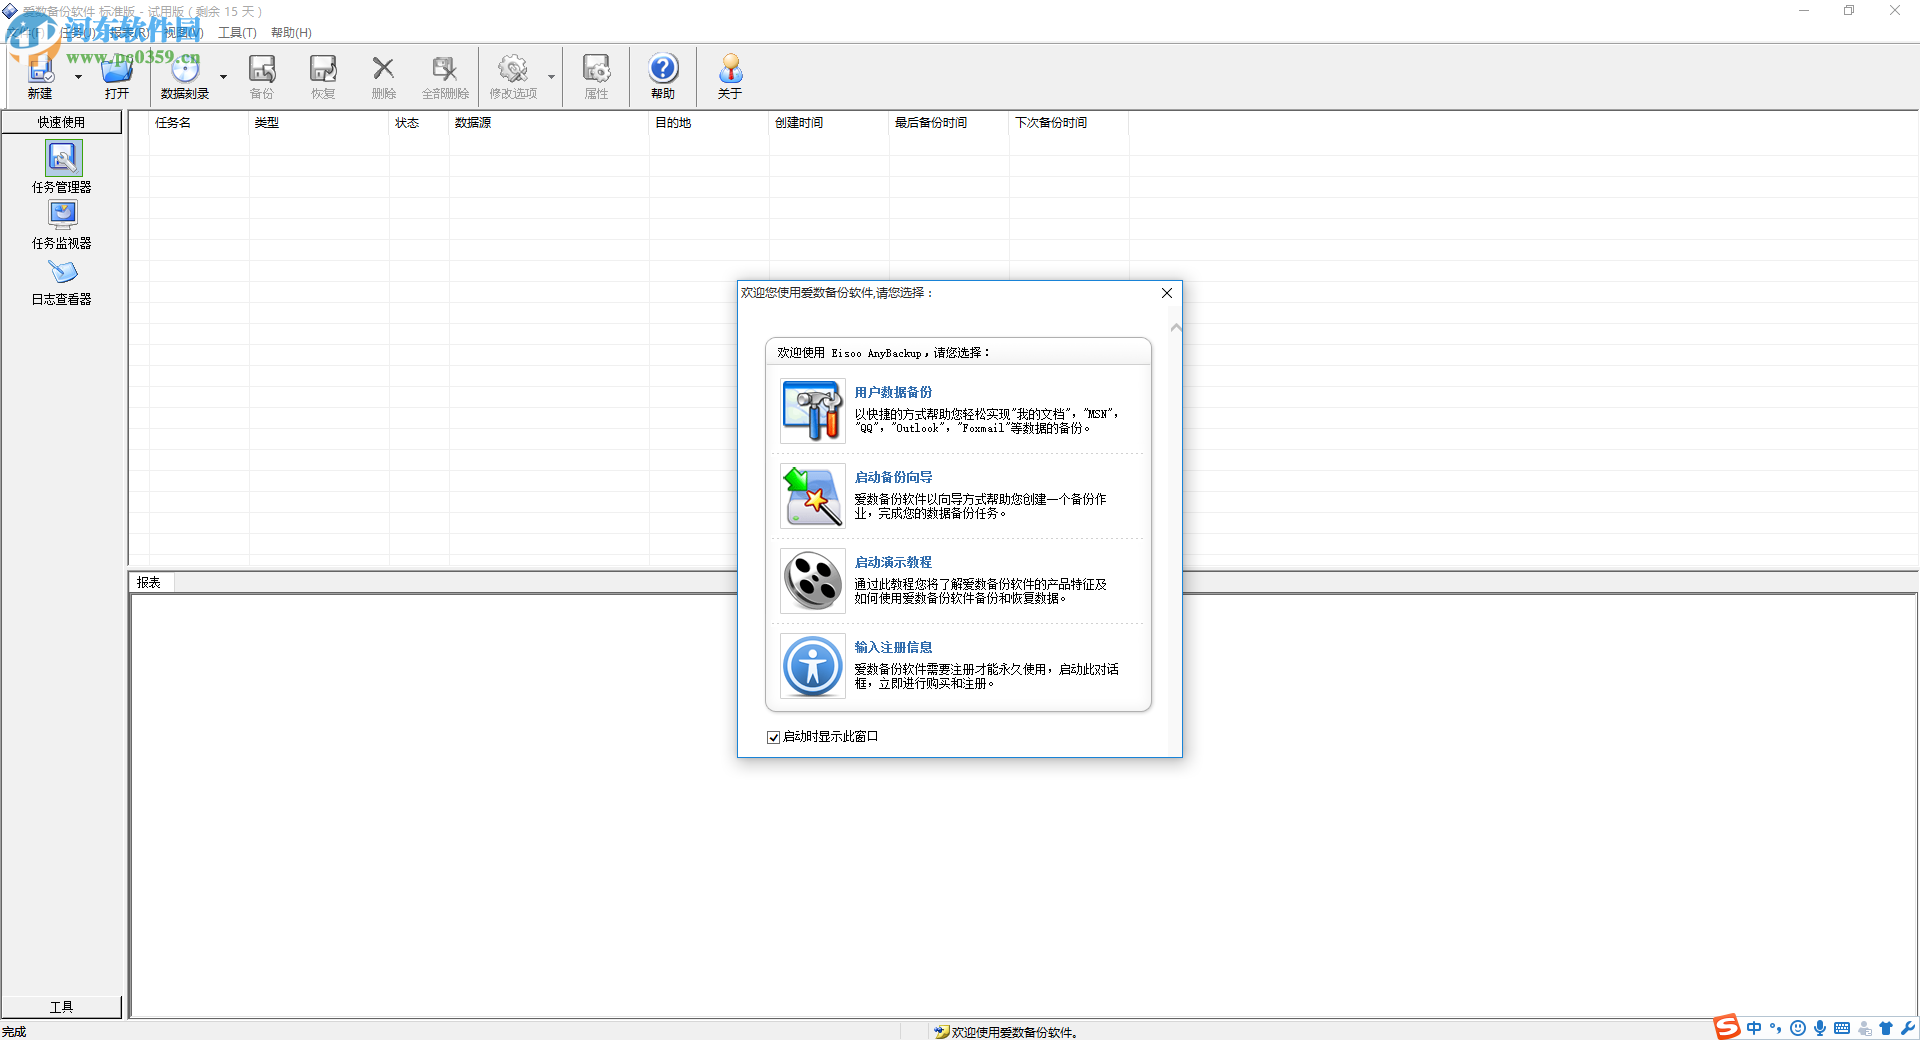Expand the dropdown arrow next to 新建
This screenshot has width=1920, height=1040.
(x=78, y=77)
